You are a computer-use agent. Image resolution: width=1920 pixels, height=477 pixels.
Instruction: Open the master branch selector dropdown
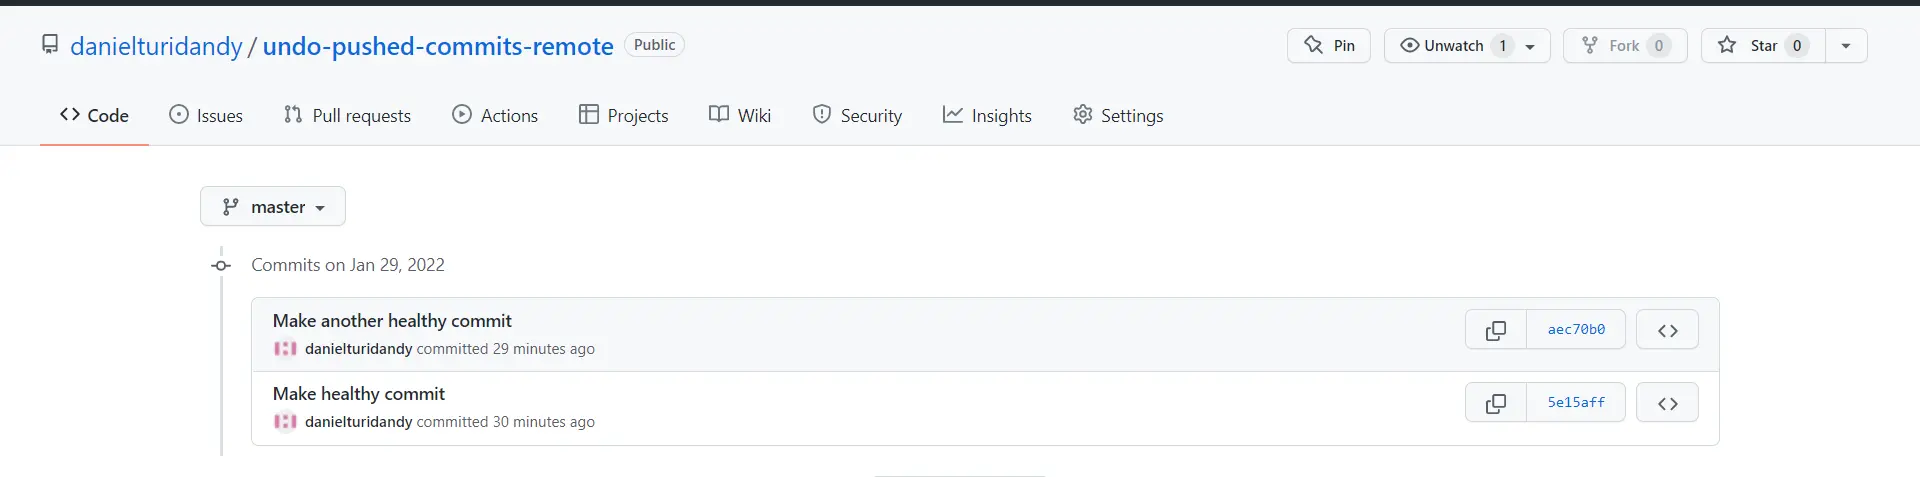pos(273,207)
